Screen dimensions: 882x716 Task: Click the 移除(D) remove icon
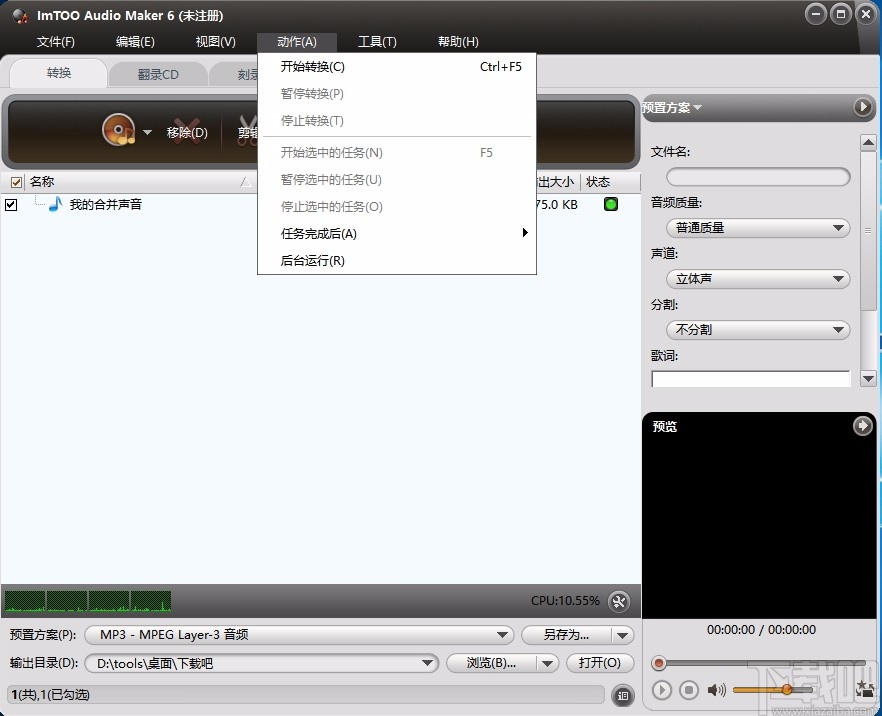(188, 131)
